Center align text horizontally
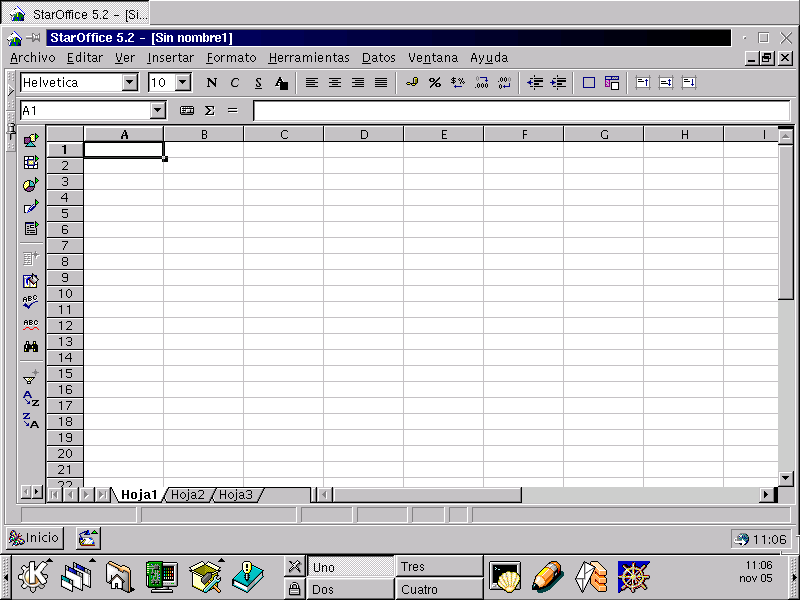Image resolution: width=800 pixels, height=600 pixels. tap(335, 83)
